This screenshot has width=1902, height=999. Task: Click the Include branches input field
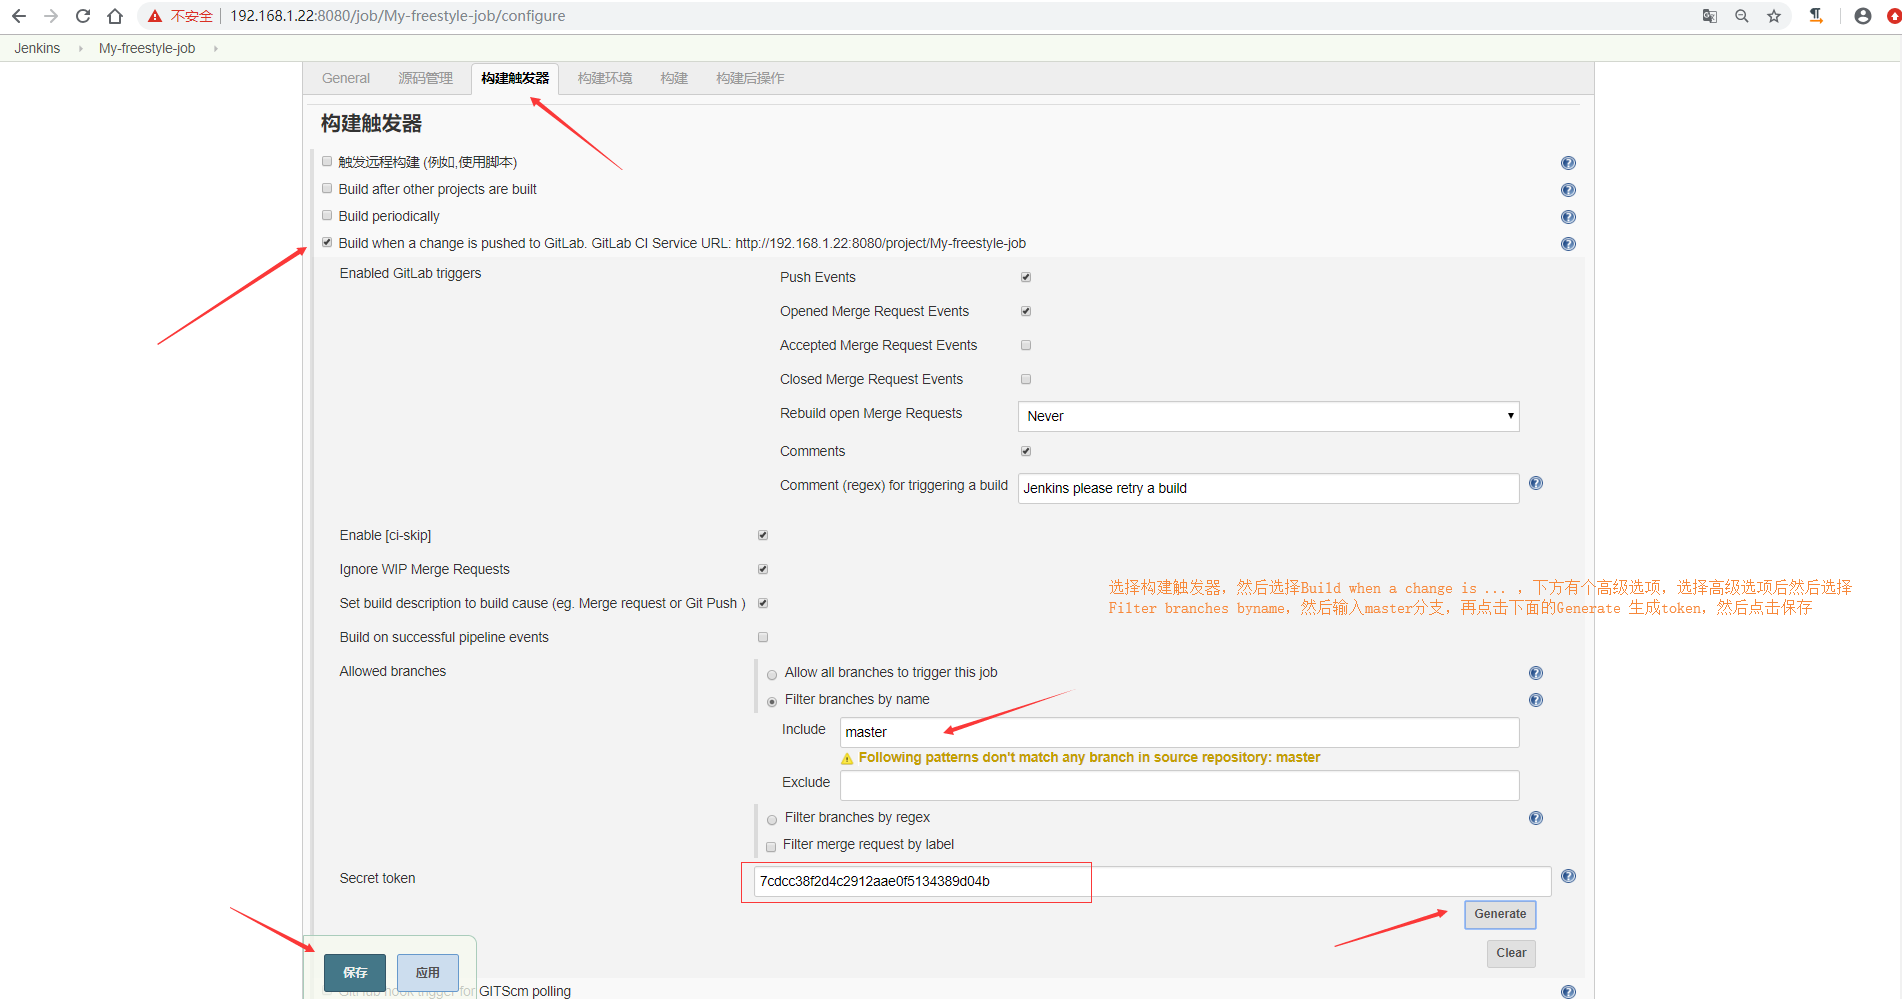[1180, 732]
